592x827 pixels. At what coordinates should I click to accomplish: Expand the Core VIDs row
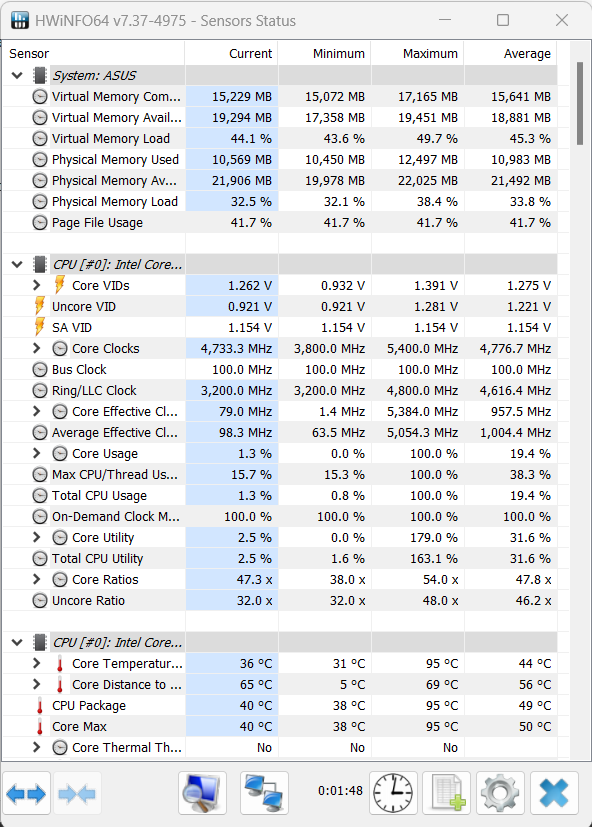pyautogui.click(x=36, y=285)
